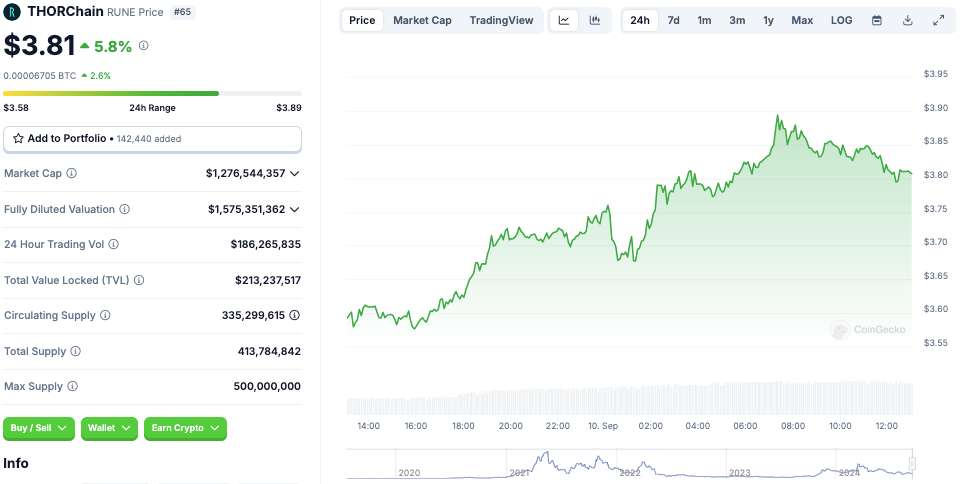Click info icon beside Total Value Locked

click(139, 281)
